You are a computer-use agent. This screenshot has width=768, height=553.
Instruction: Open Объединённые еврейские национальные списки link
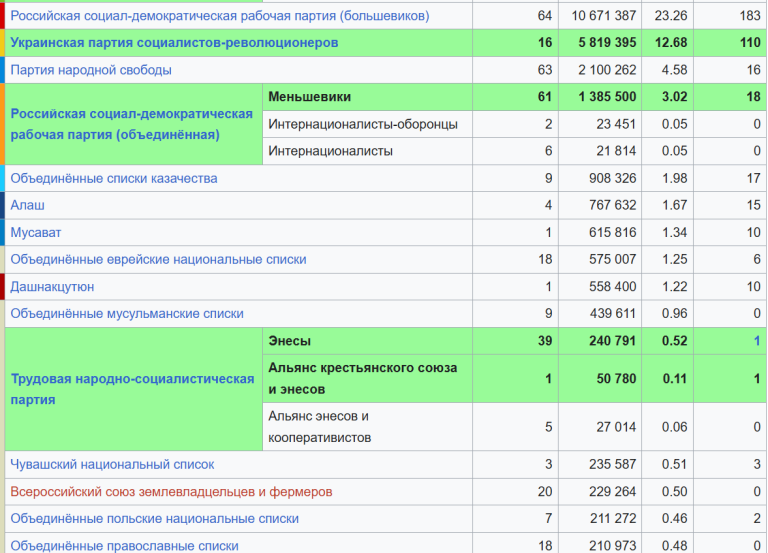point(158,259)
